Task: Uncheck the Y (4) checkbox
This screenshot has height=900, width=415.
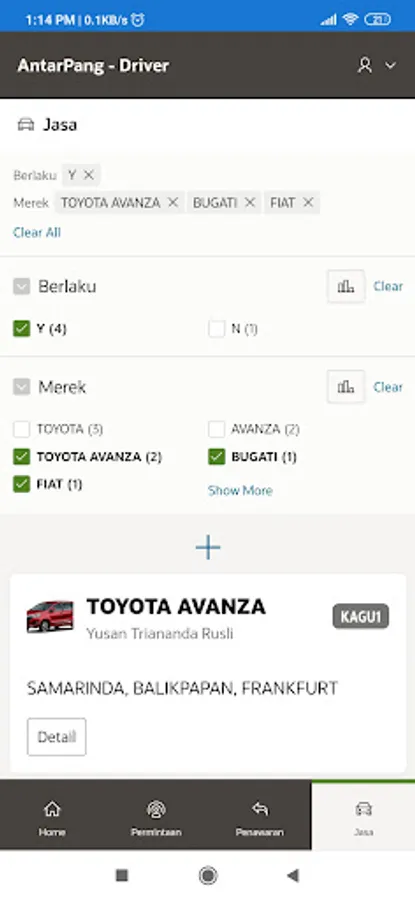Action: point(22,329)
